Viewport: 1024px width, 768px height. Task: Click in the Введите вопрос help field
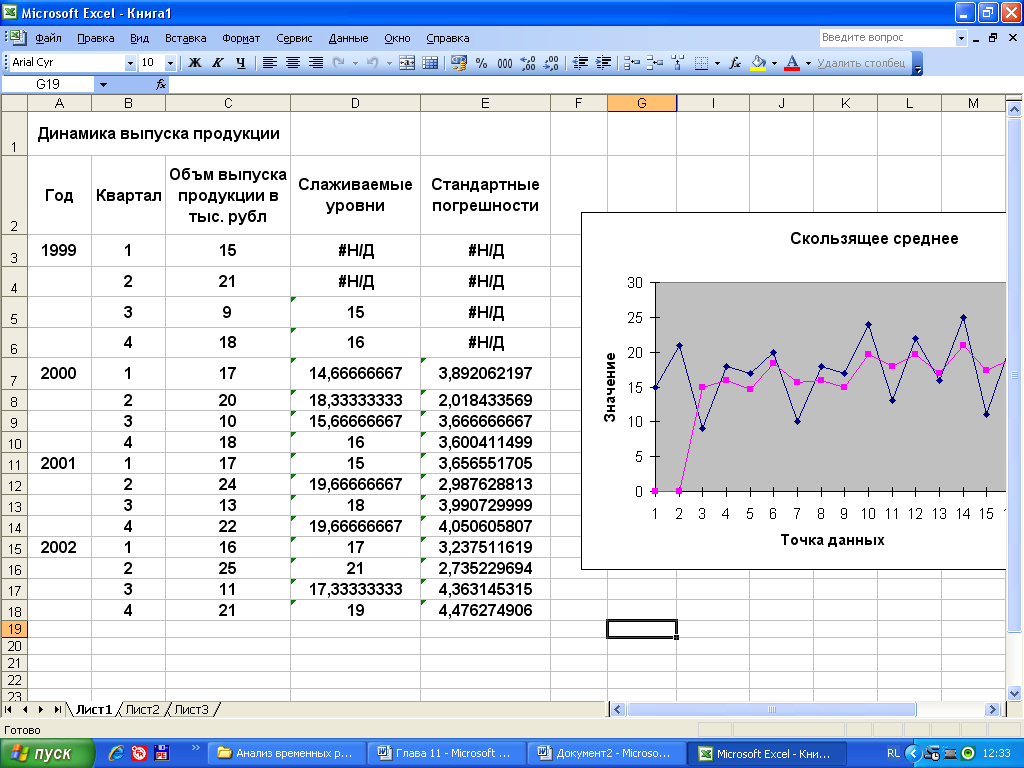pos(887,38)
